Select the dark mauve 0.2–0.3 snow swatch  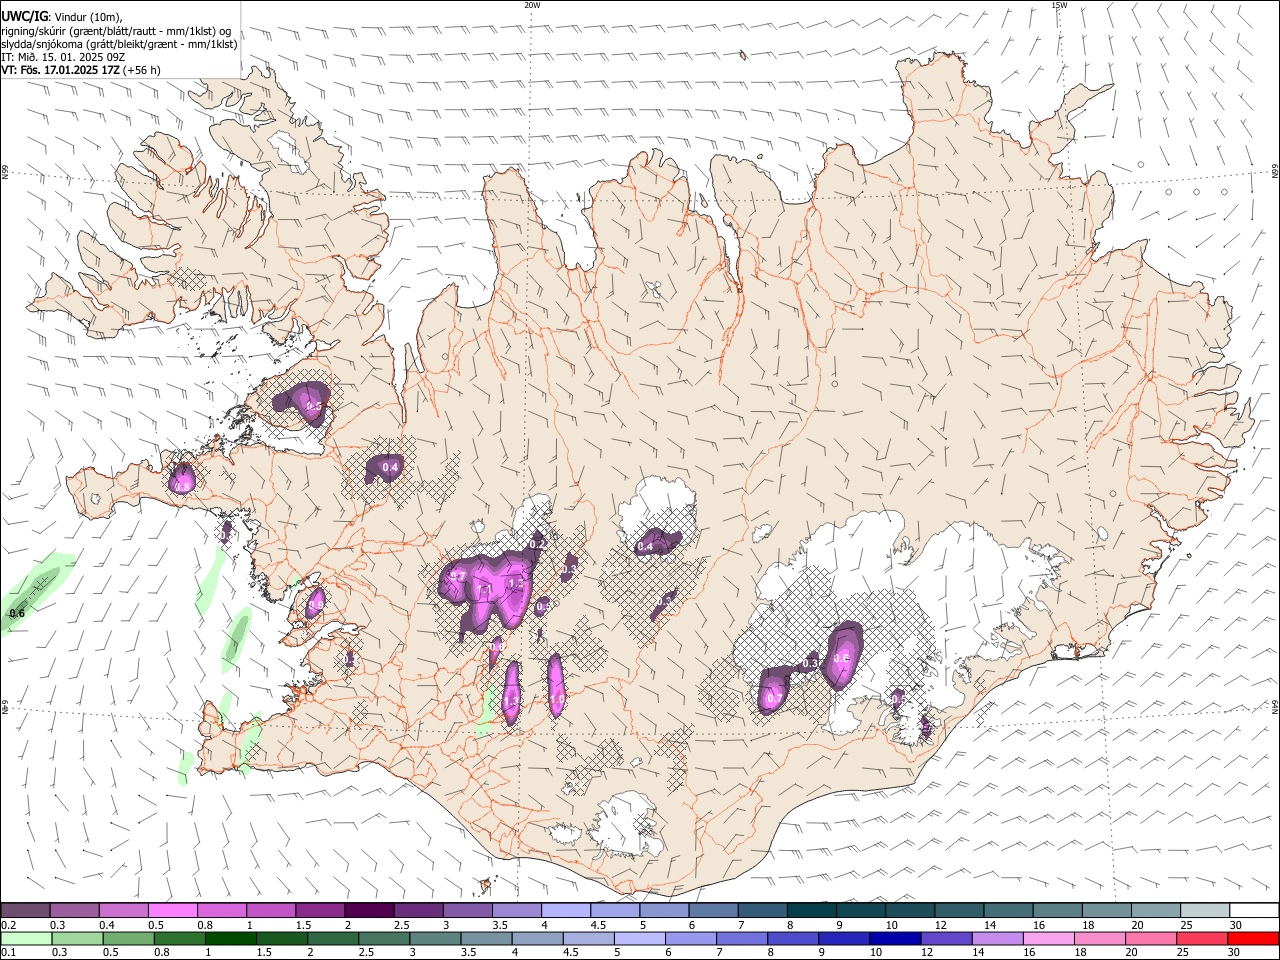[26, 911]
